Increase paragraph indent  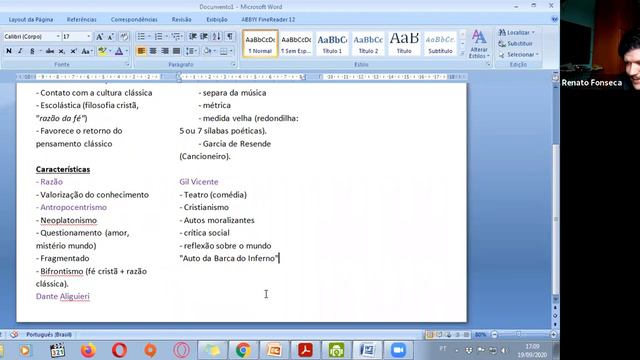(x=204, y=36)
